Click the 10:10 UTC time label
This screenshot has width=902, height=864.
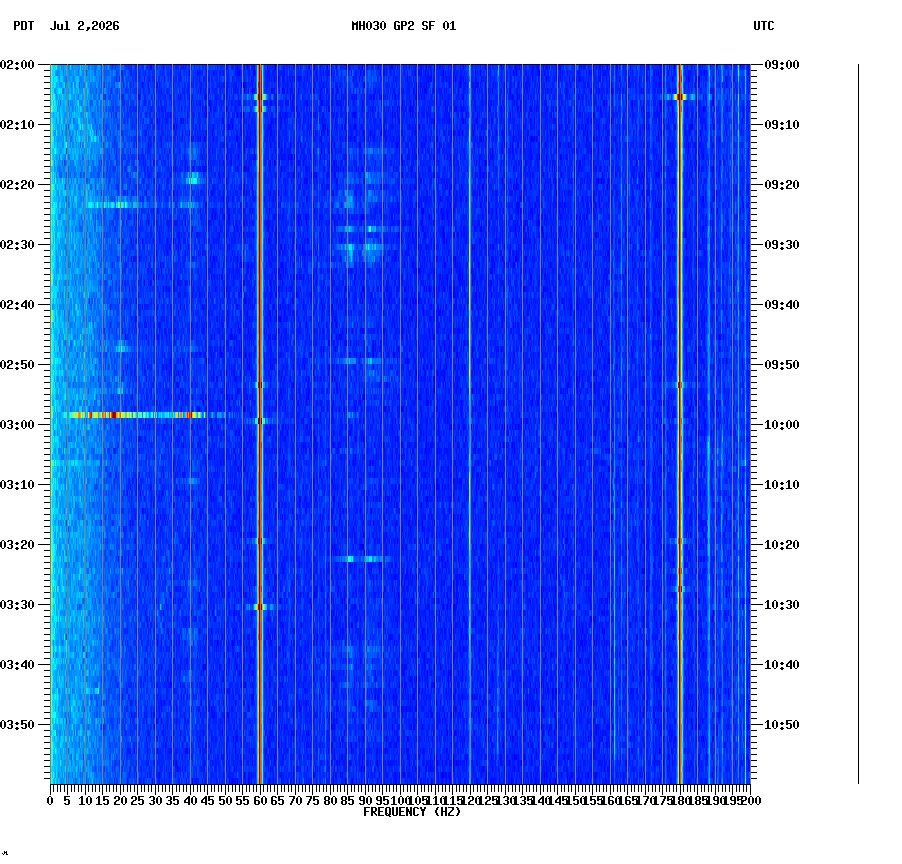point(782,485)
